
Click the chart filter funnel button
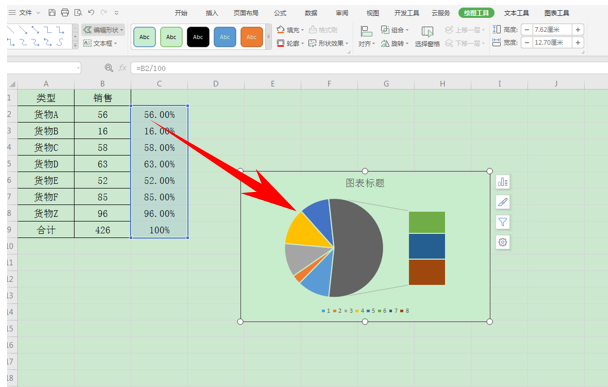[x=503, y=222]
